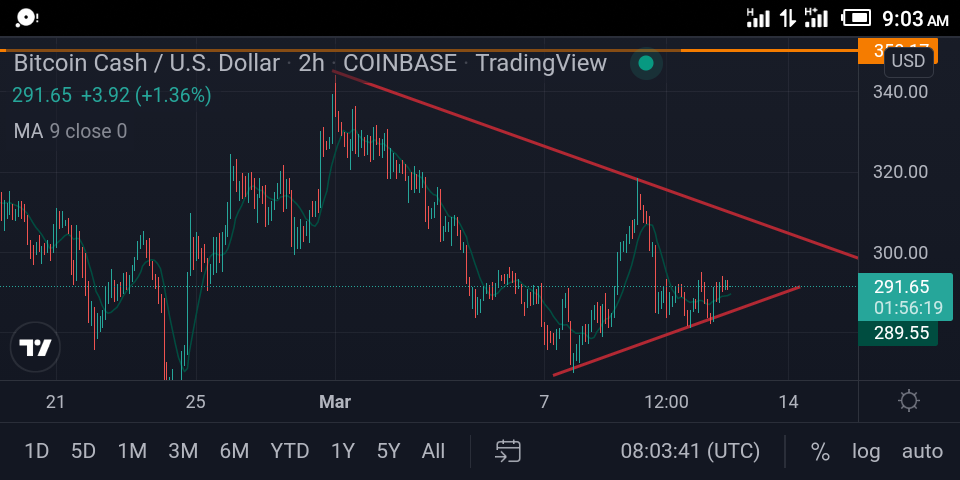960x480 pixels.
Task: Click the MA 9 close 0 indicator legend
Action: pos(70,131)
